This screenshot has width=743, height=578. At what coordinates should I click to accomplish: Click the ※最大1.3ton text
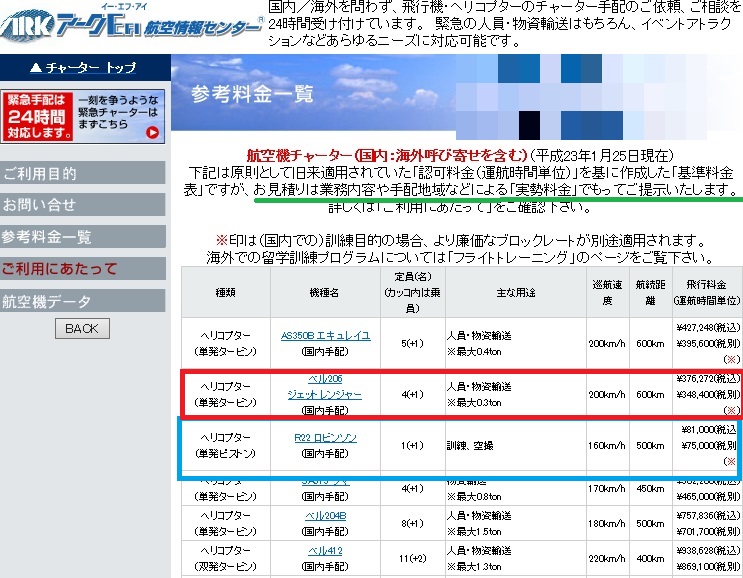click(474, 567)
